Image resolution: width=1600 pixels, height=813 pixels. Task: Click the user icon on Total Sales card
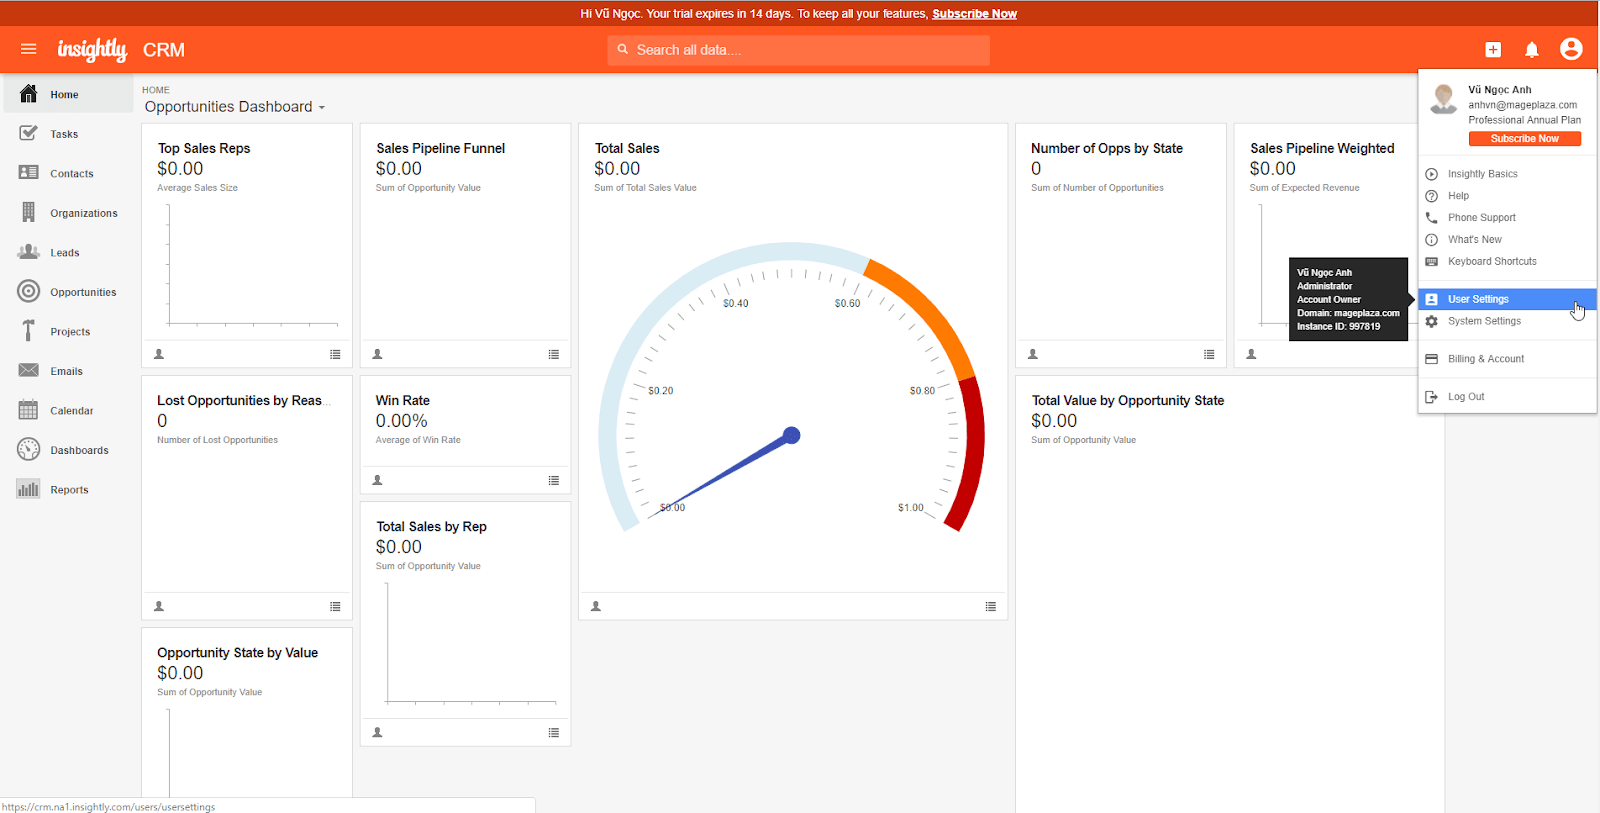tap(596, 606)
